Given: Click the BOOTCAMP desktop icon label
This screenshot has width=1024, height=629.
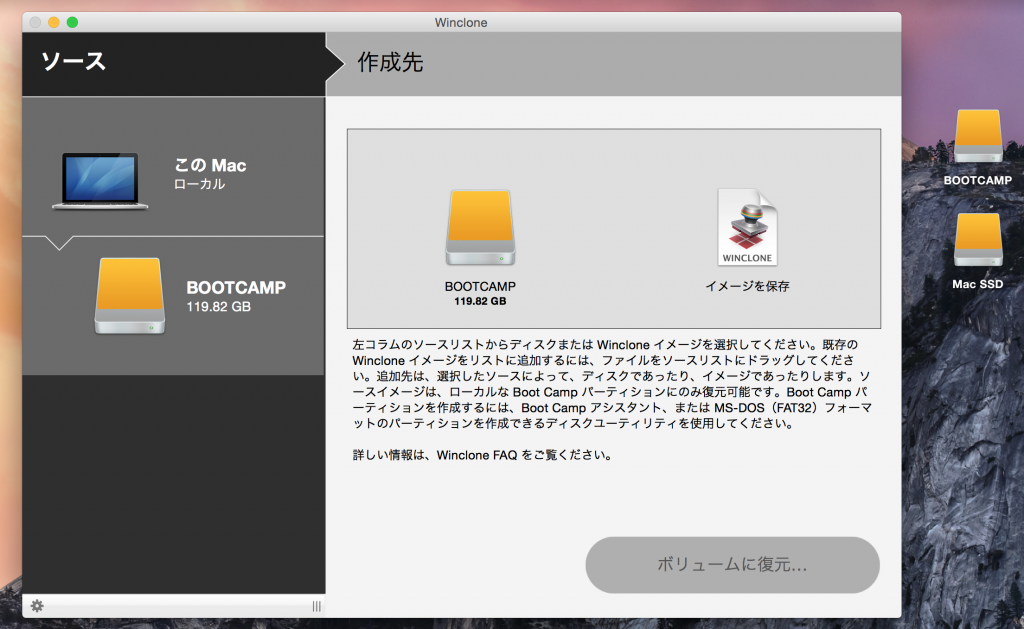Looking at the screenshot, I should coord(978,180).
